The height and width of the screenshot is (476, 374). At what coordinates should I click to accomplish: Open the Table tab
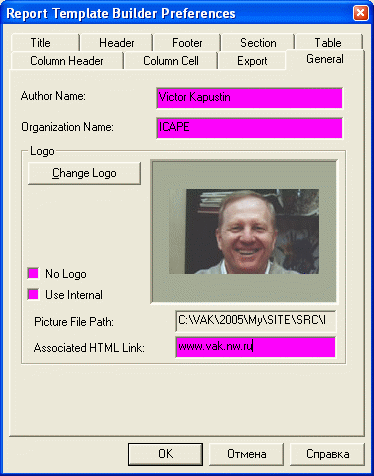point(328,43)
